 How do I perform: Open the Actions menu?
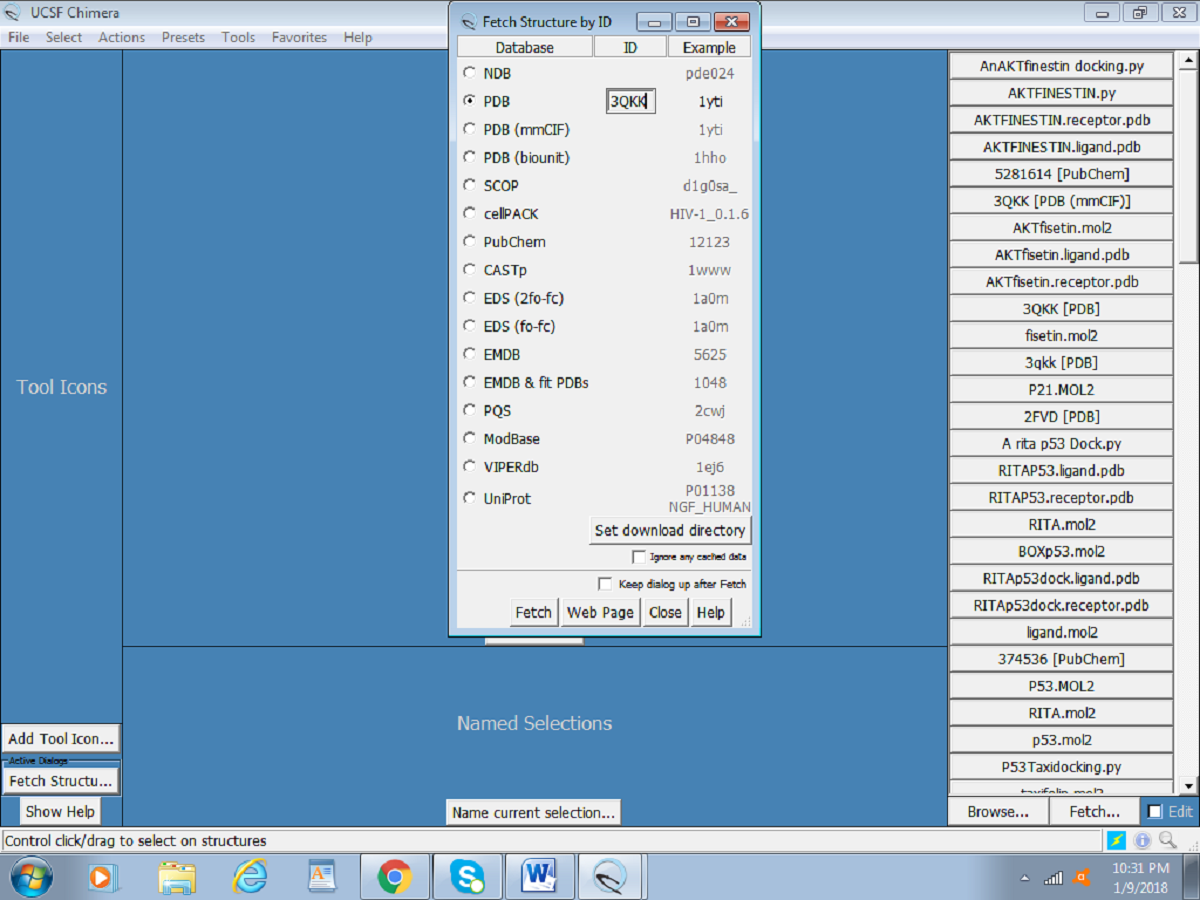[122, 37]
